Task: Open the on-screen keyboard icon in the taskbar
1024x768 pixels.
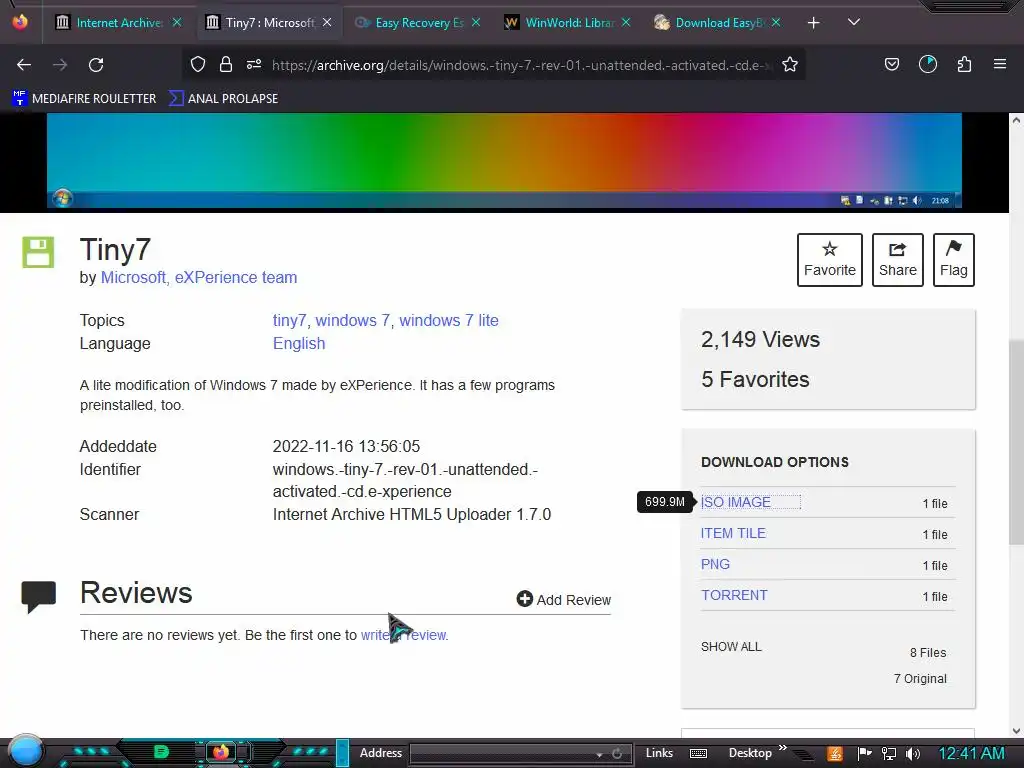Action: 698,754
